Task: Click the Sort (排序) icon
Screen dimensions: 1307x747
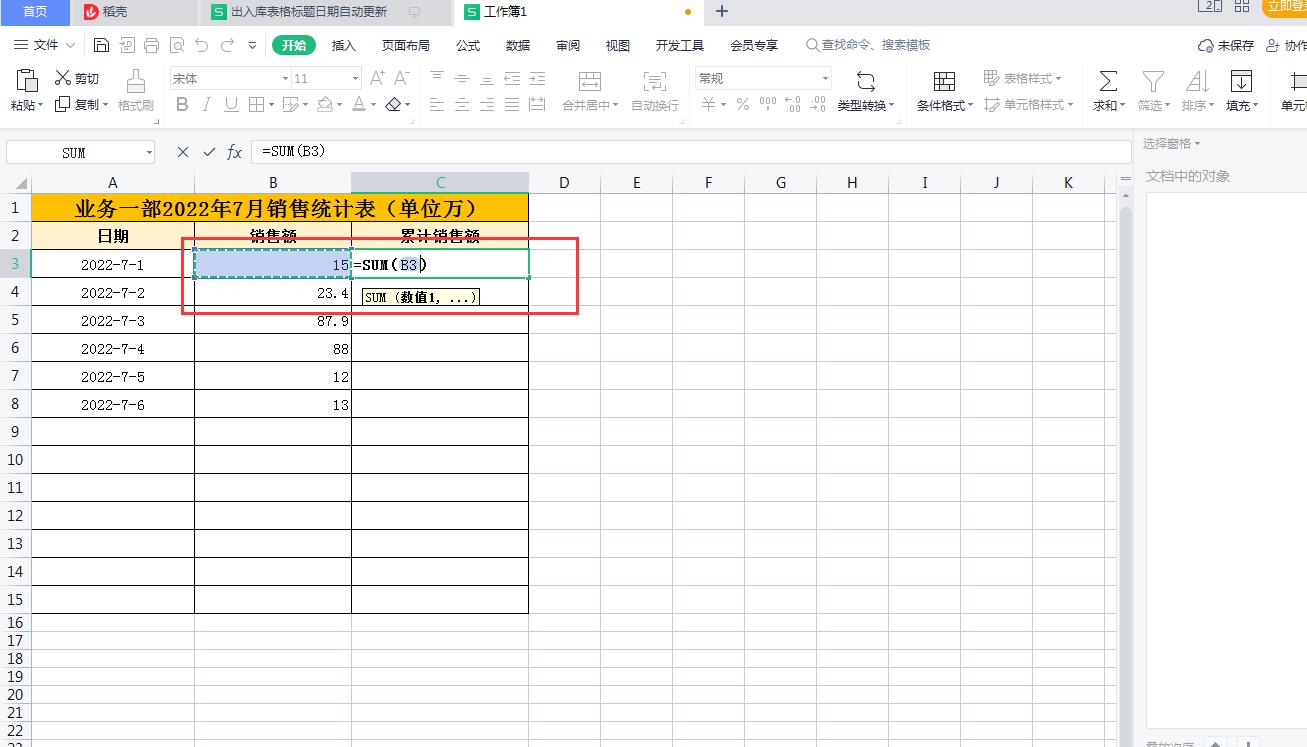Action: click(1196, 81)
